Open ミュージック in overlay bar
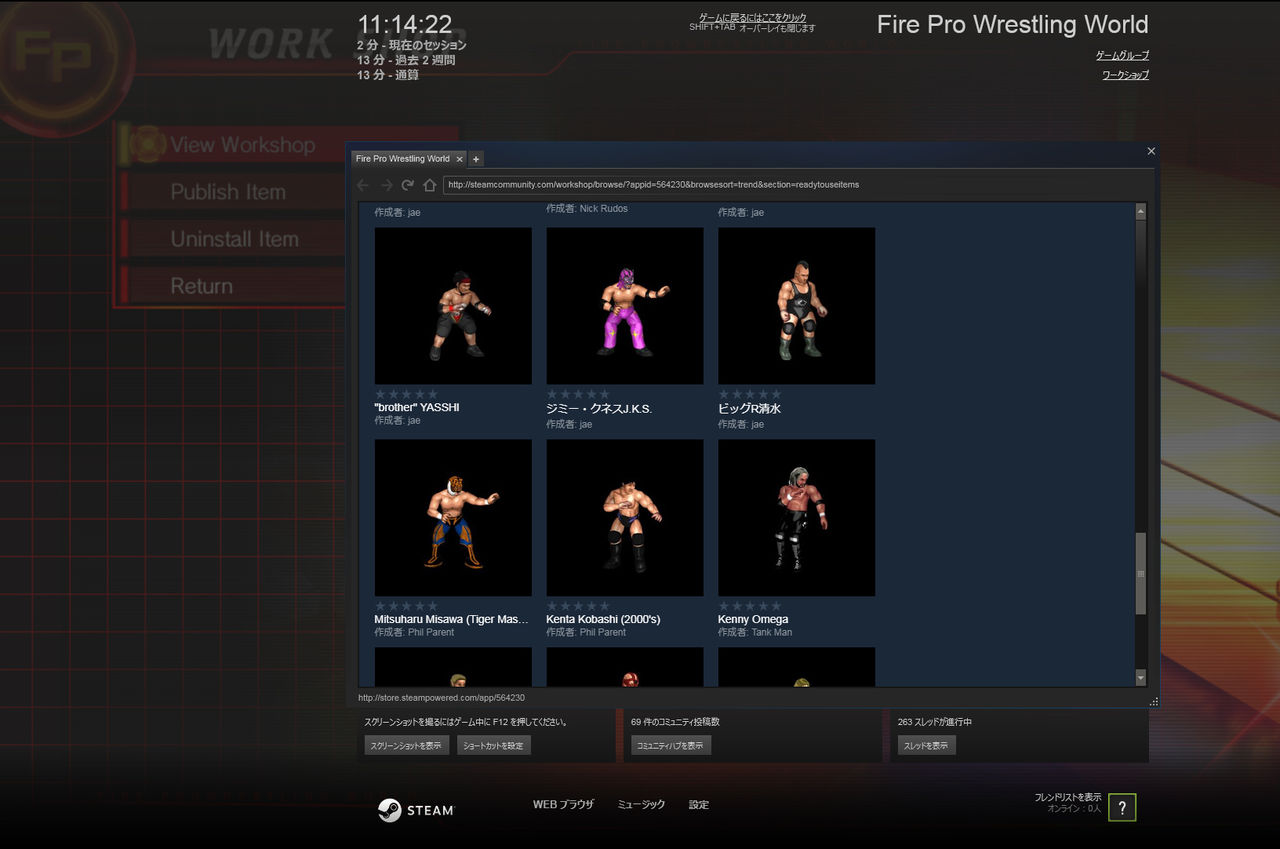The image size is (1280, 849). pyautogui.click(x=641, y=805)
